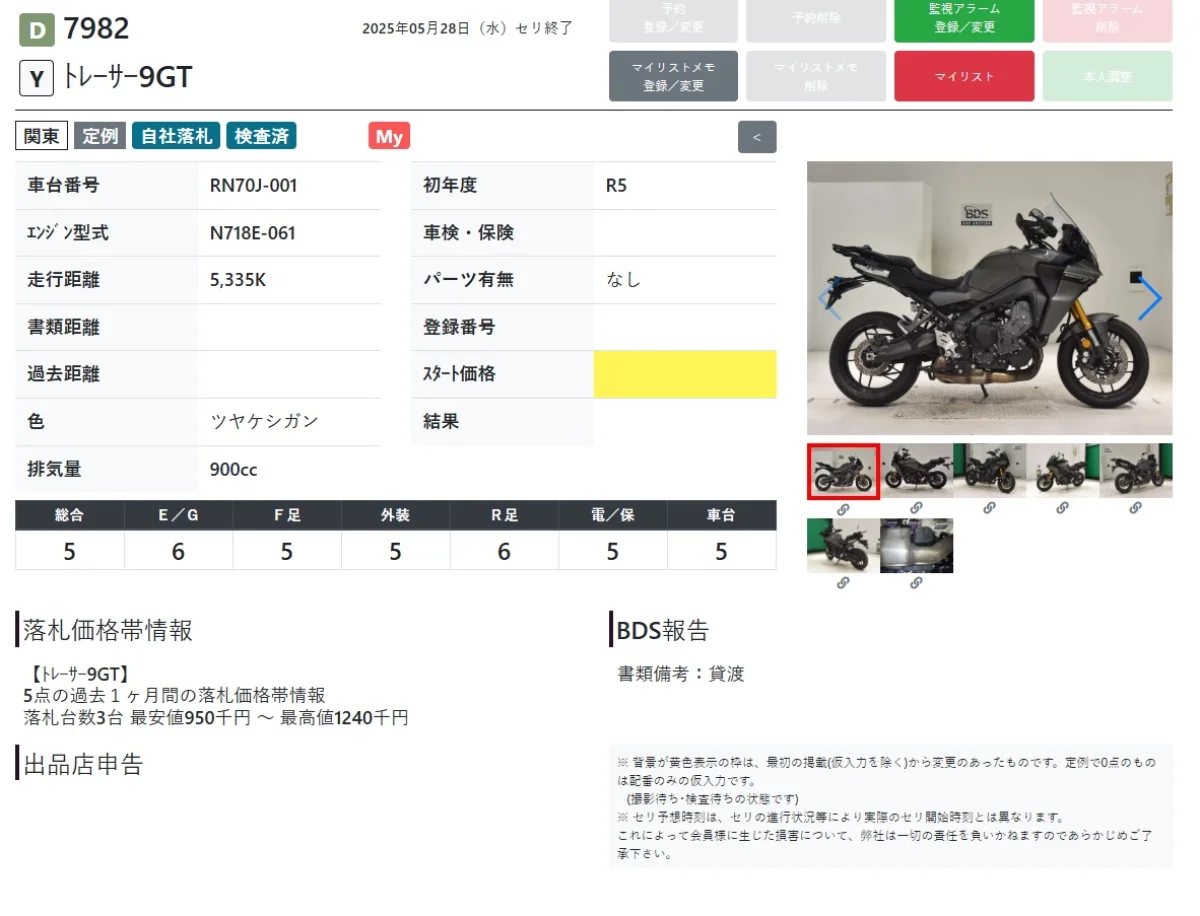
Task: Click the yellow スタート価格 field
Action: (x=684, y=375)
